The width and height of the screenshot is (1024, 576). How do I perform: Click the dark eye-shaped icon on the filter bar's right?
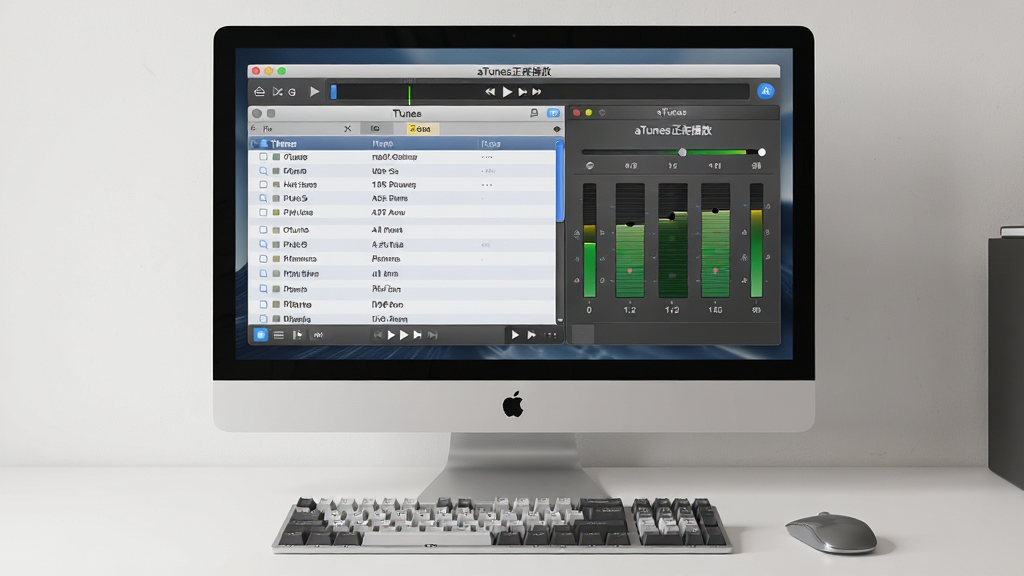click(x=557, y=129)
